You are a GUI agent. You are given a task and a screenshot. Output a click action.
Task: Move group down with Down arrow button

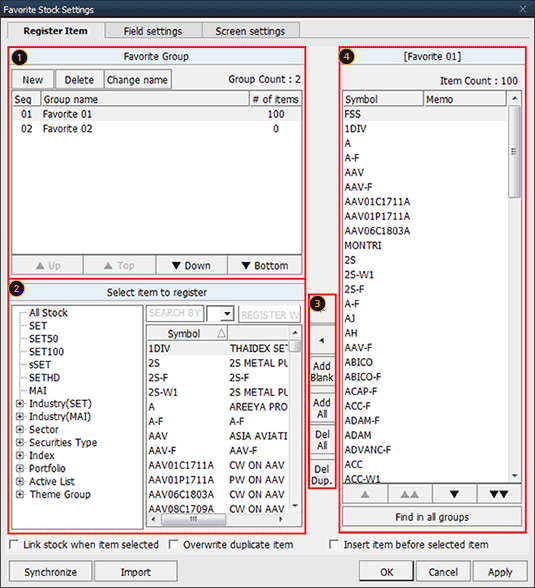192,266
